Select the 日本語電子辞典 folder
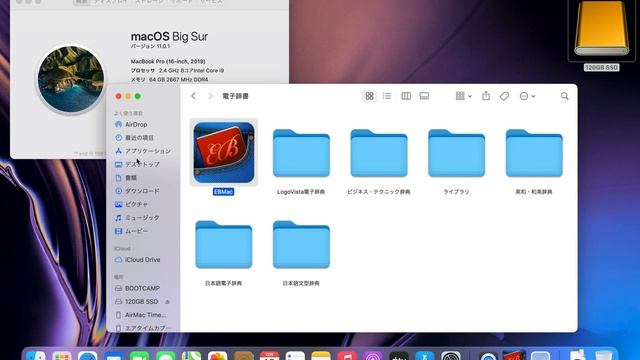This screenshot has width=640, height=360. [224, 244]
